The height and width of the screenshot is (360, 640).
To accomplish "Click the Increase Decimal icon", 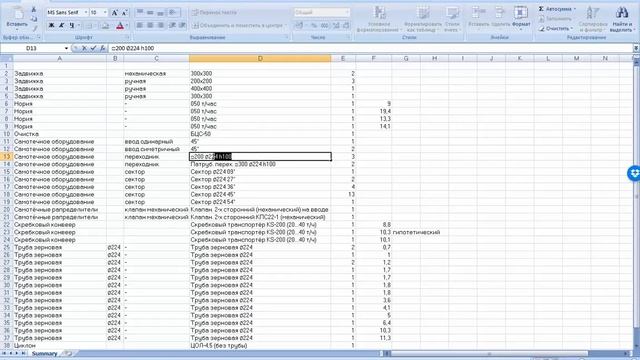I will point(336,25).
